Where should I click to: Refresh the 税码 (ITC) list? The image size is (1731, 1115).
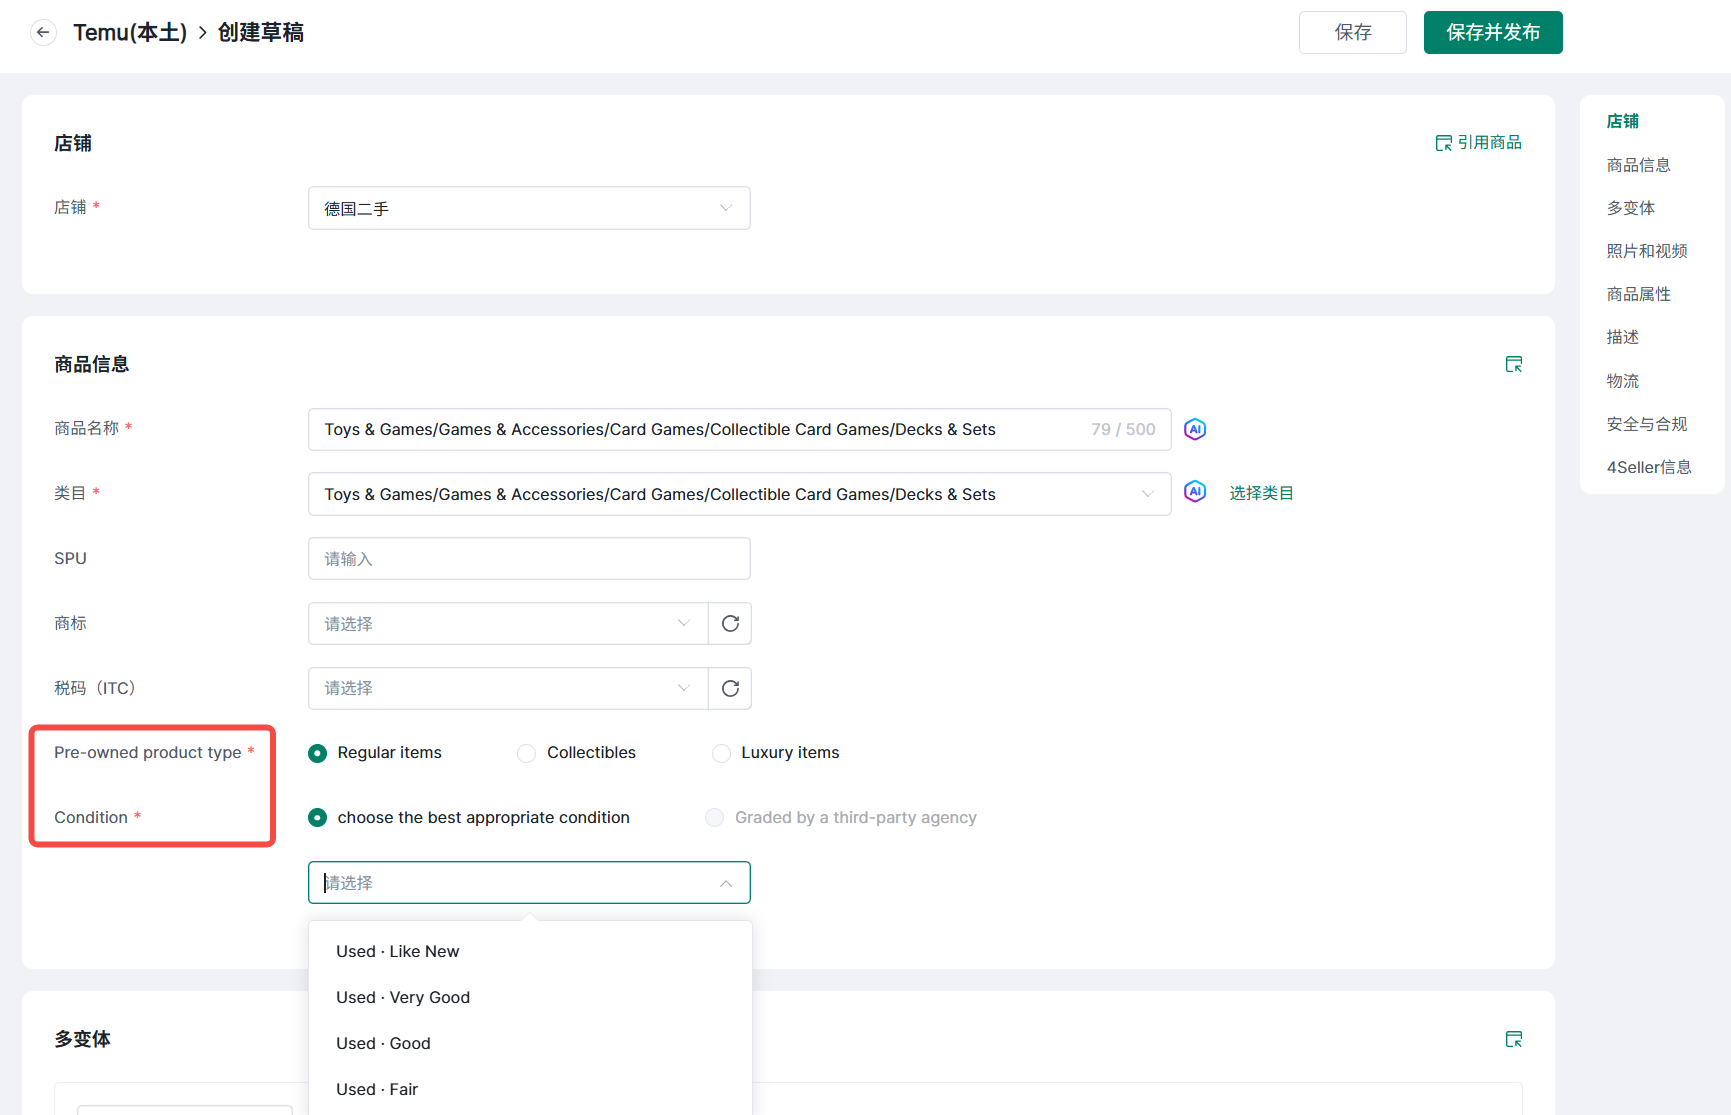(730, 689)
